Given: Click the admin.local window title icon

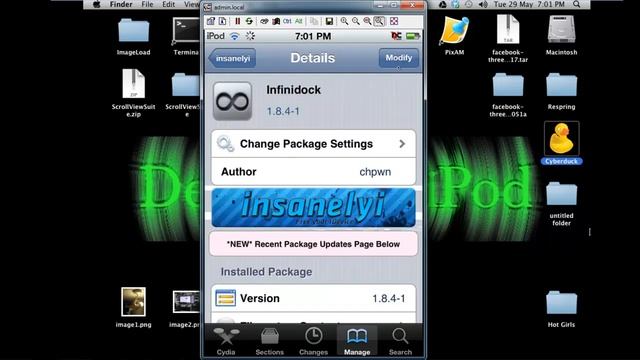Looking at the screenshot, I should click(x=208, y=7).
